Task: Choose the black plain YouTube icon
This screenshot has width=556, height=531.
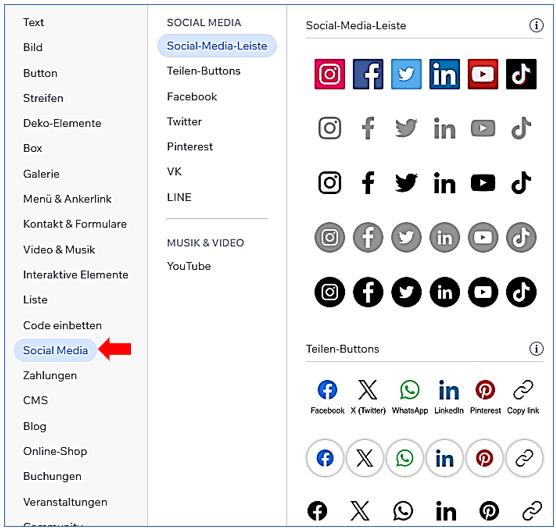Action: point(483,183)
